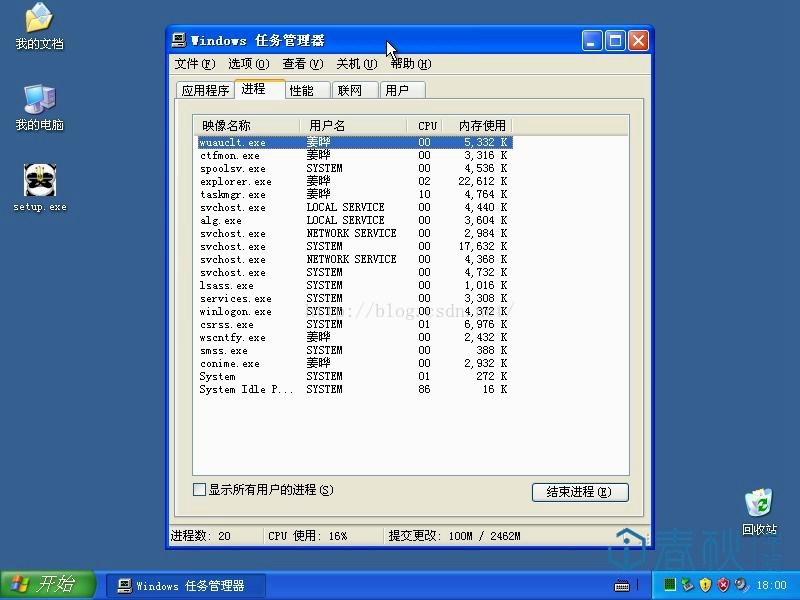Select the services.exe process row
The image size is (800, 600).
click(x=355, y=298)
